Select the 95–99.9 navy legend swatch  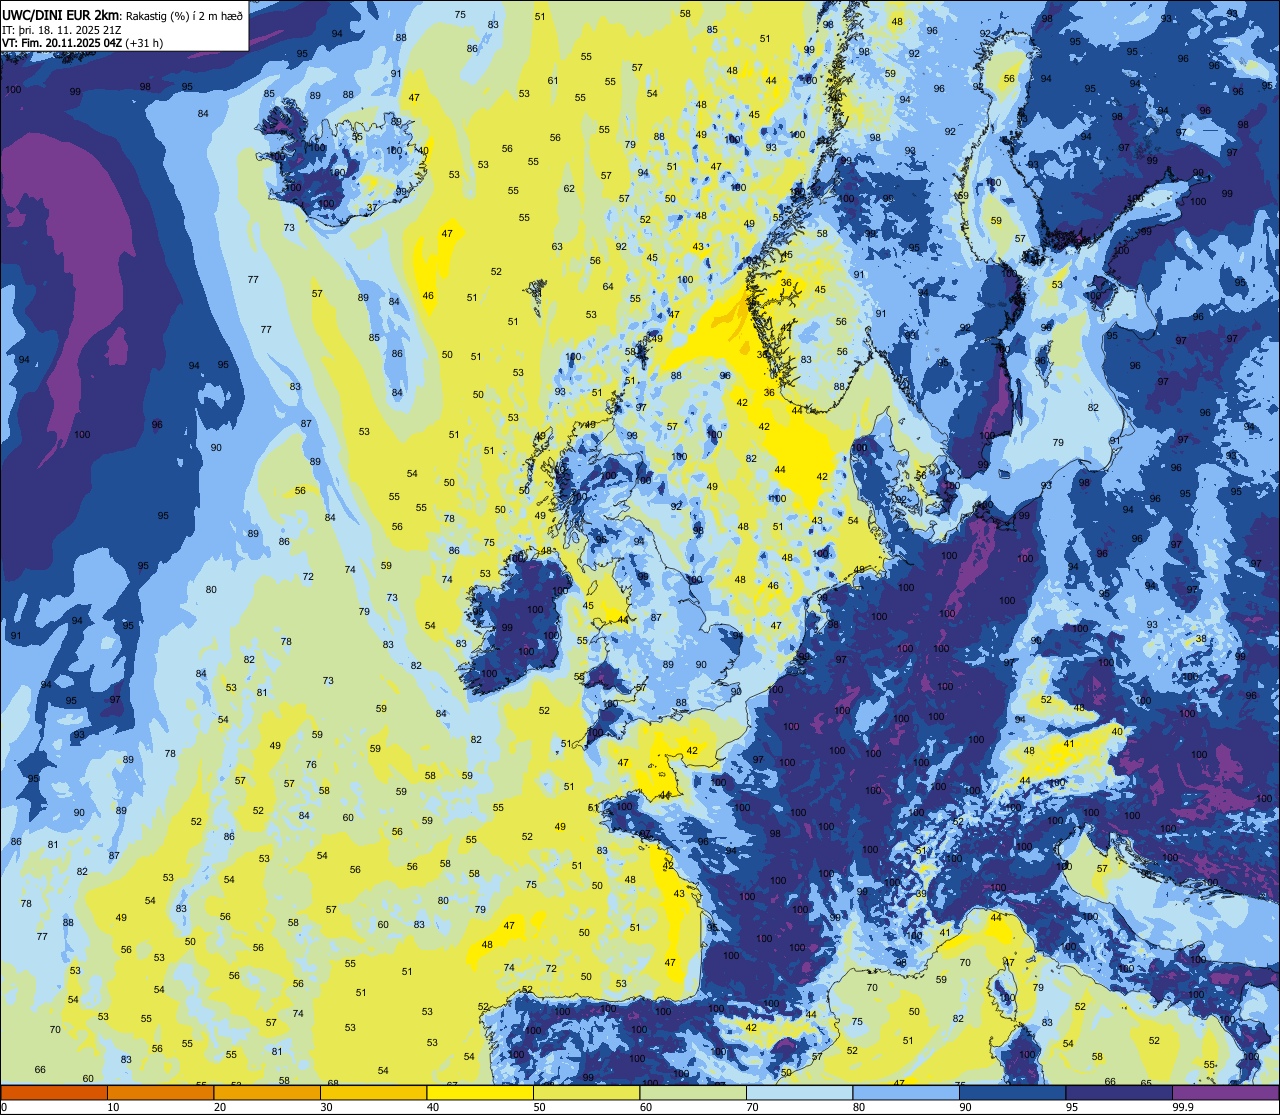(x=1119, y=1092)
